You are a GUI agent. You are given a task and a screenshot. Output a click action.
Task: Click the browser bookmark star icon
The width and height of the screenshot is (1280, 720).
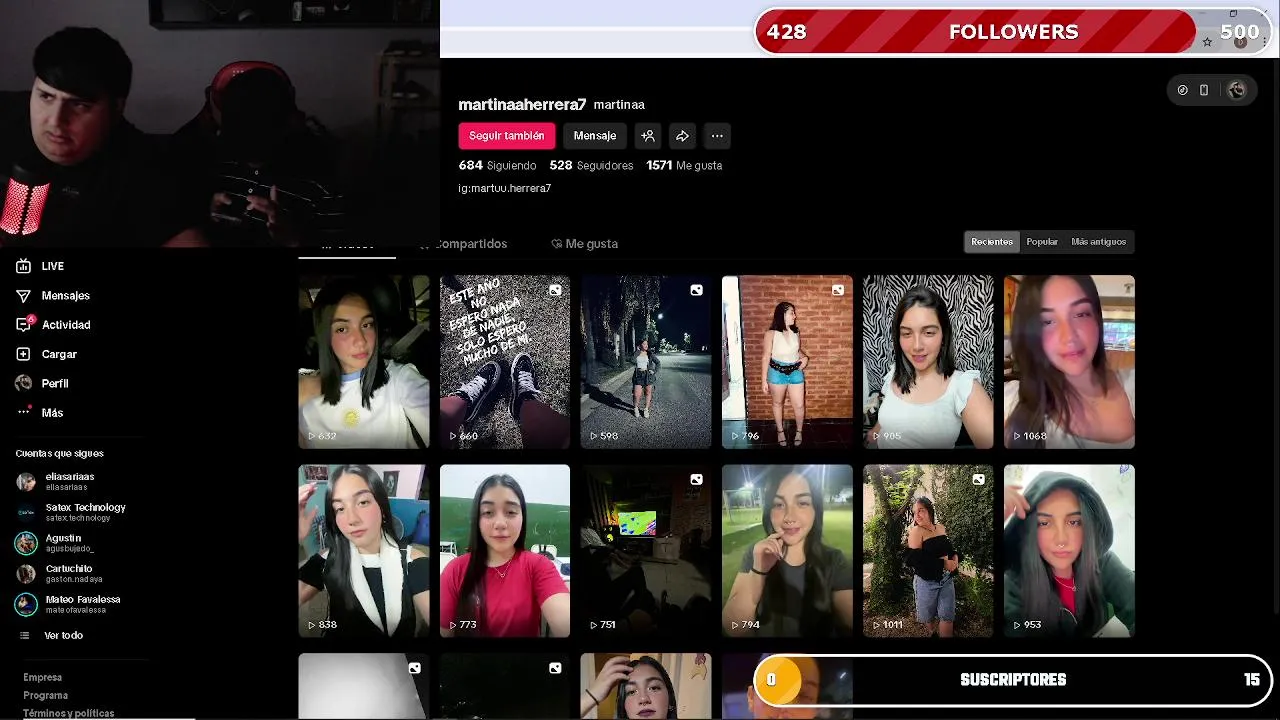[1207, 42]
